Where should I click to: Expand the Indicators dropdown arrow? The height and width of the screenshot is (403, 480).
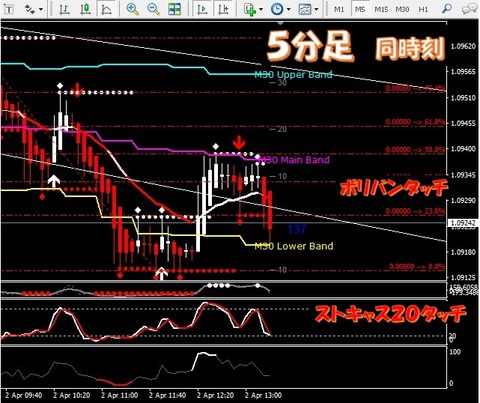tap(261, 9)
